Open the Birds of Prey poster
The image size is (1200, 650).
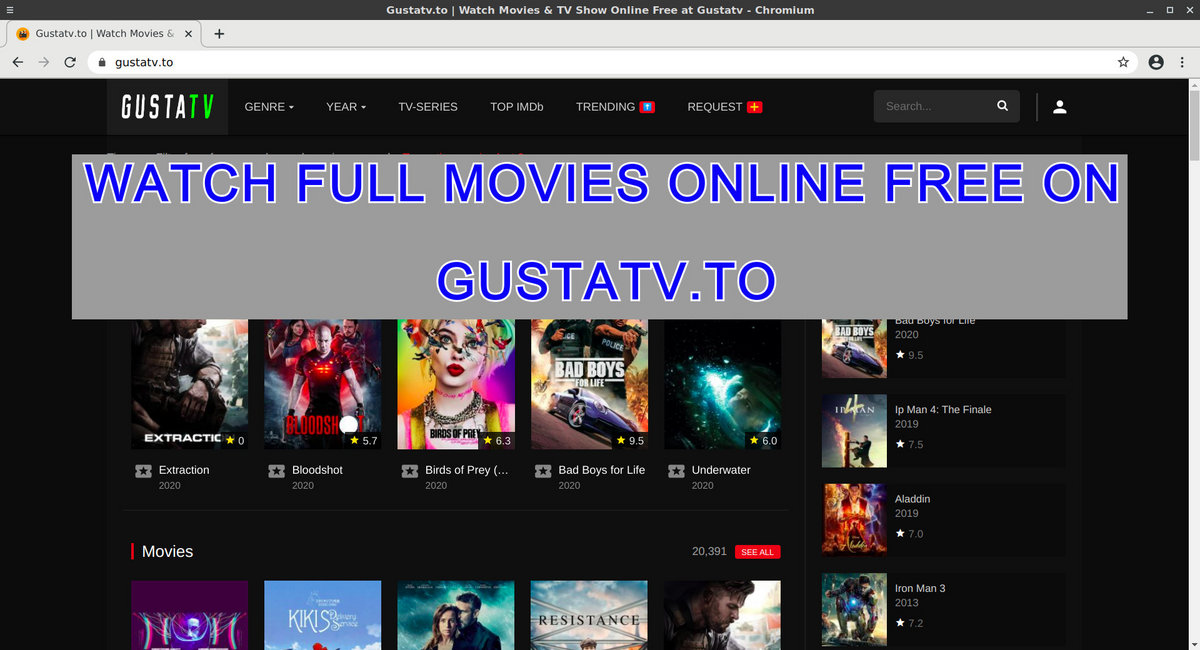[x=456, y=384]
